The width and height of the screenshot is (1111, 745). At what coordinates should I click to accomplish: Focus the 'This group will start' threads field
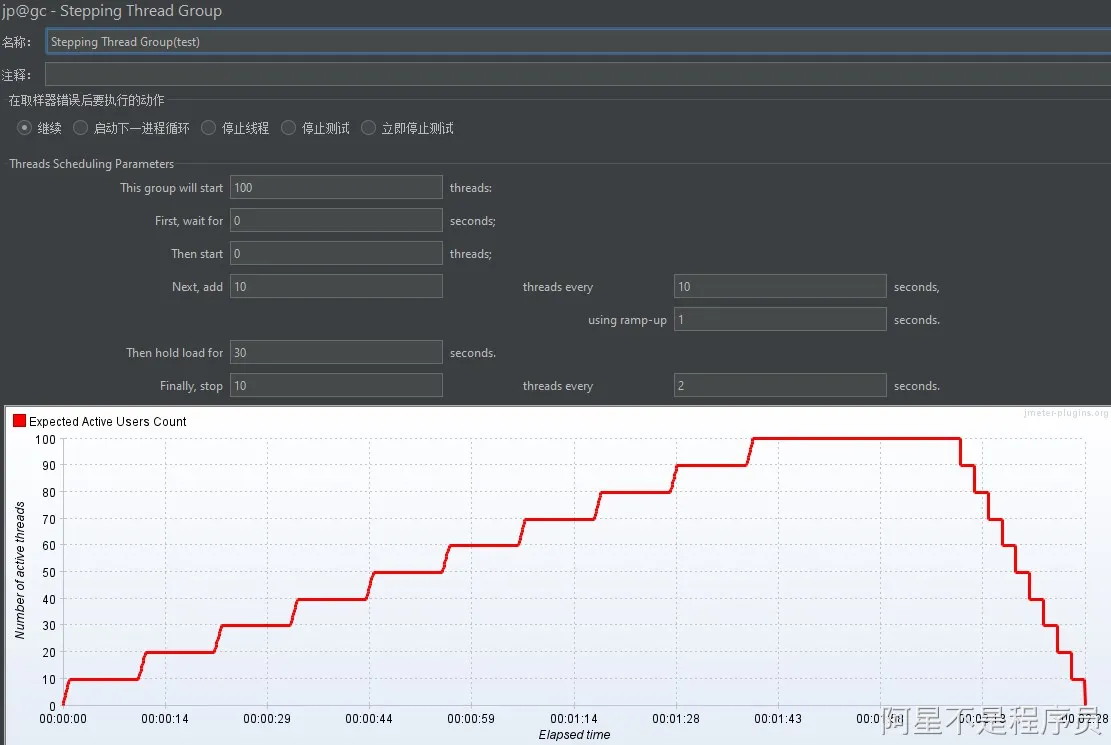tap(336, 188)
